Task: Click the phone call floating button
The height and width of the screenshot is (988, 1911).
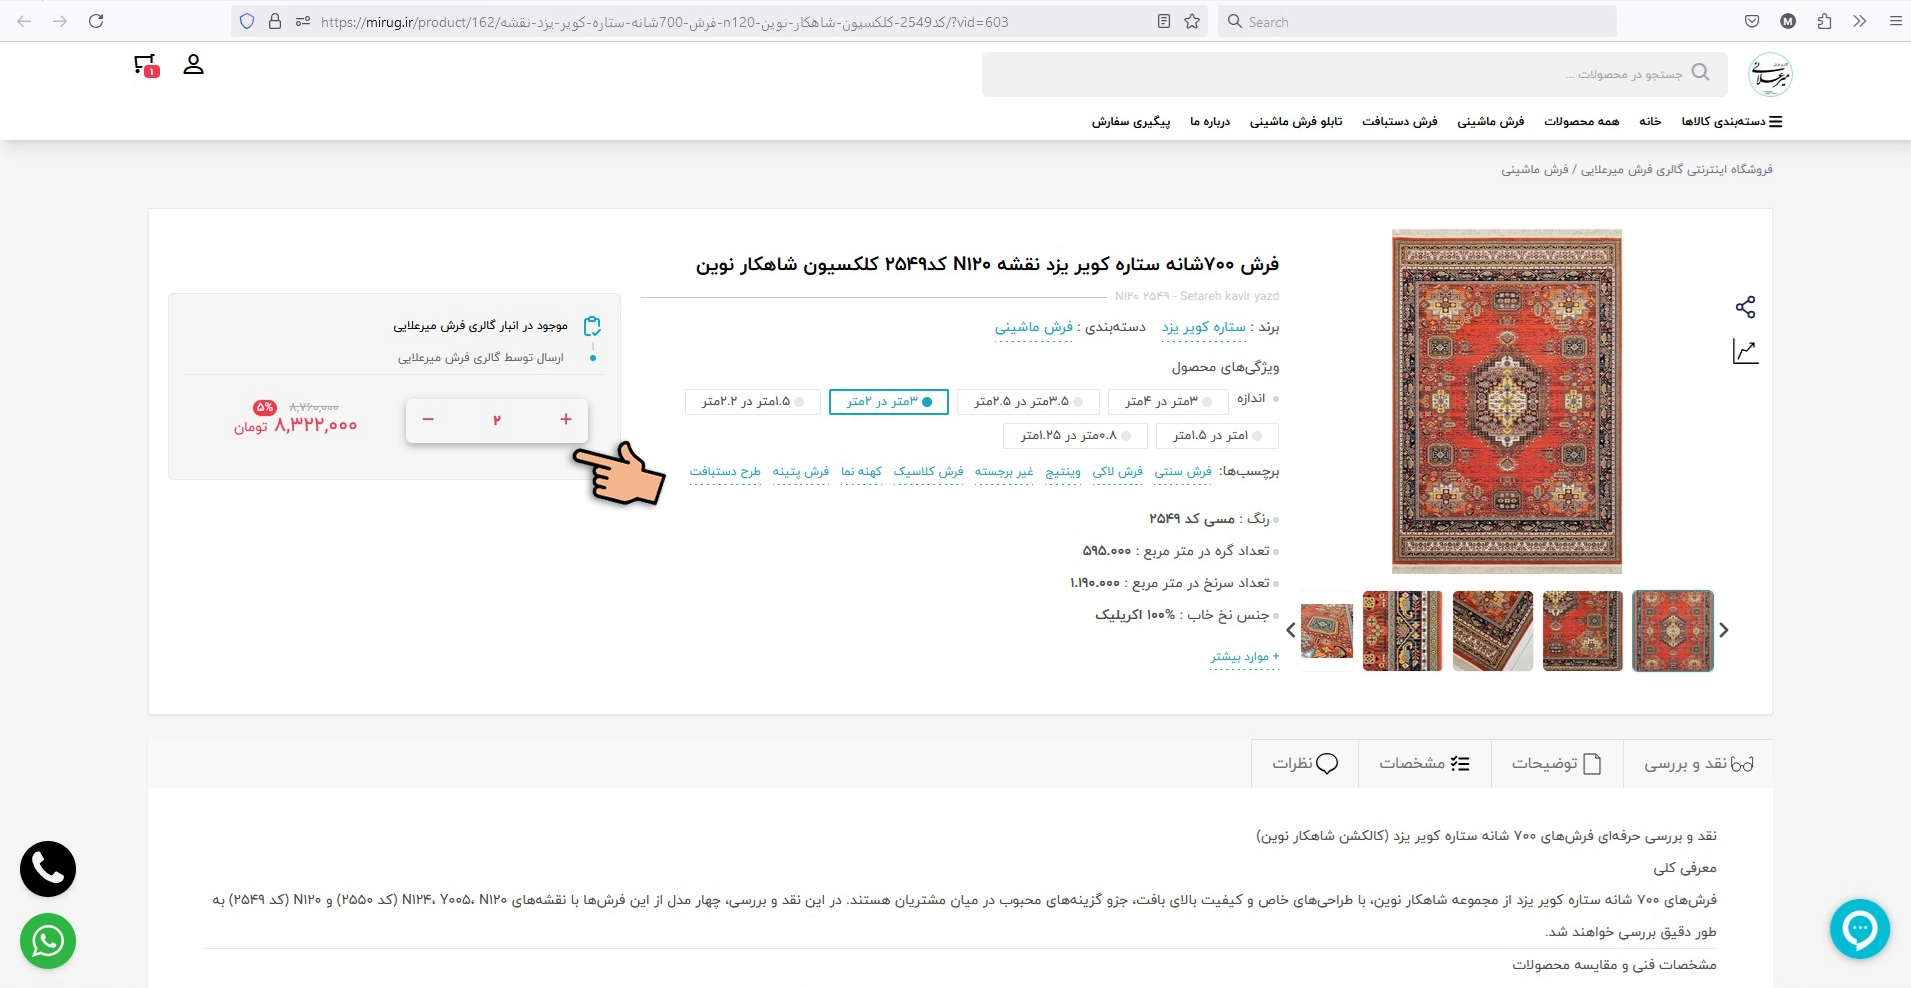Action: coord(48,869)
